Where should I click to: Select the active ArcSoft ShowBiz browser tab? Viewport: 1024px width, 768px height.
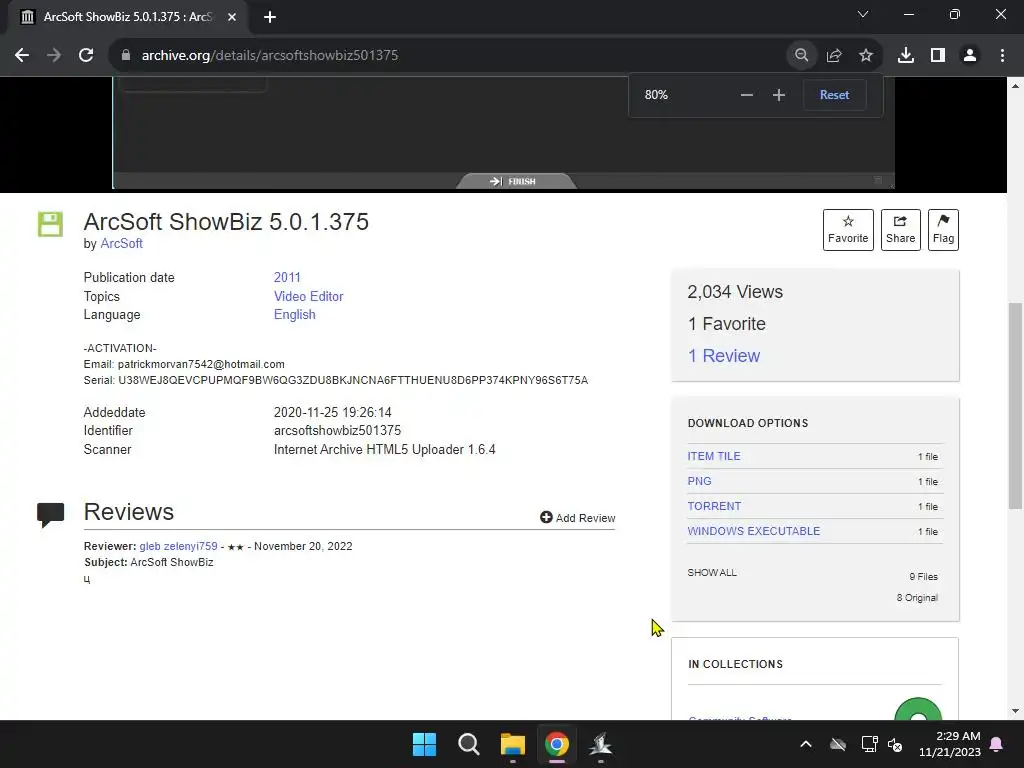coord(127,18)
